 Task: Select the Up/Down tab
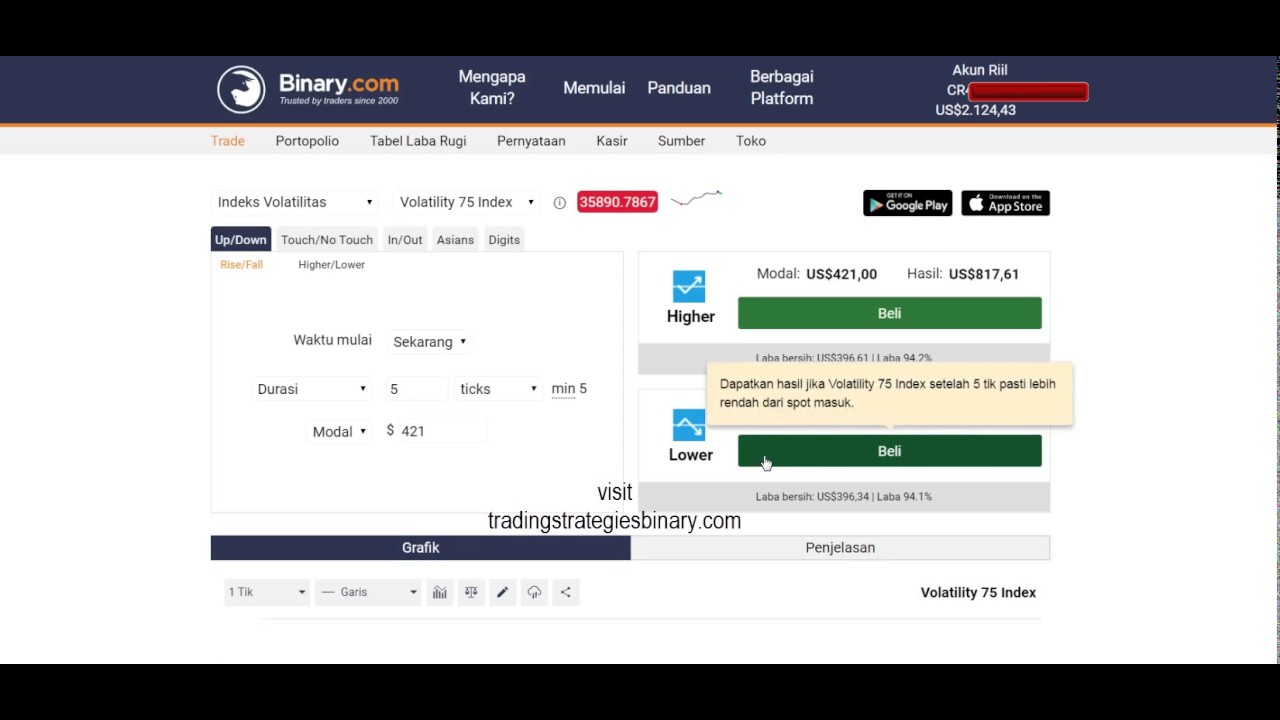[x=241, y=240]
